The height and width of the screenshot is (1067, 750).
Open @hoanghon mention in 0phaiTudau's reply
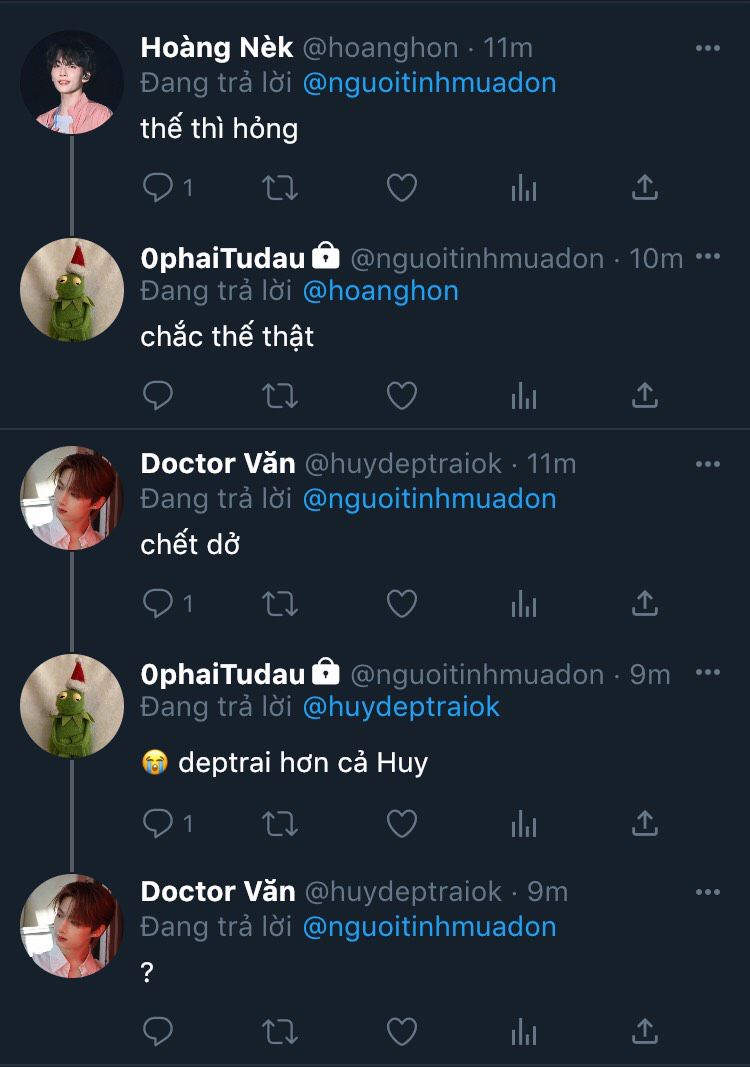(380, 291)
